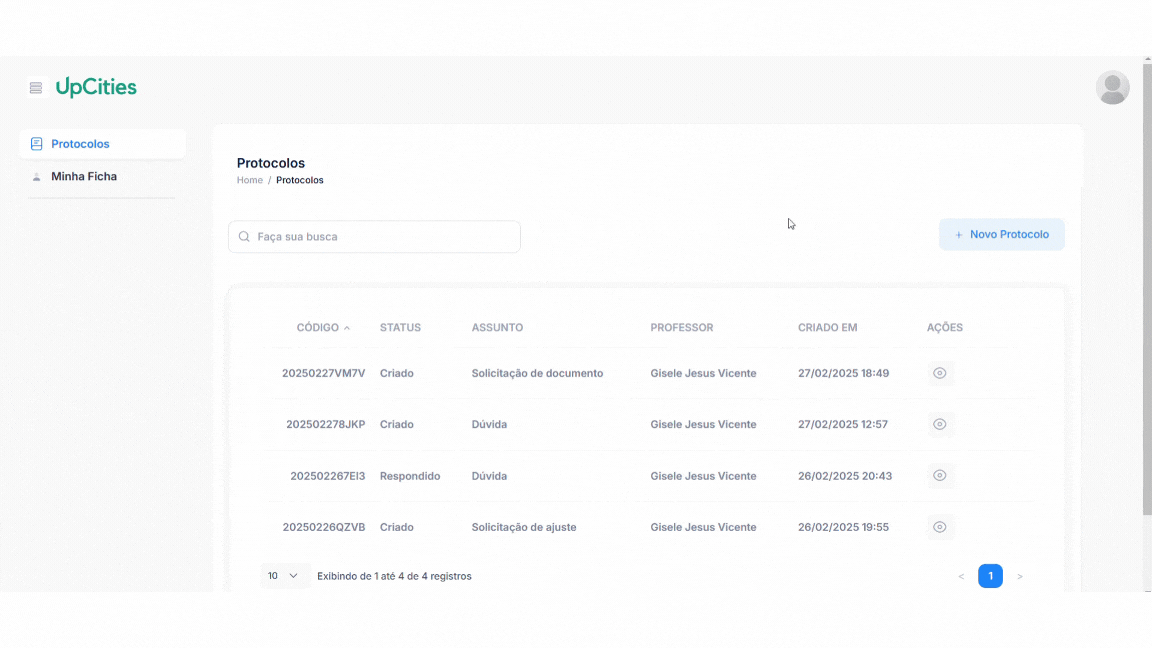The image size is (1152, 648).
Task: Click Solicitação de documento subject
Action: pyautogui.click(x=537, y=373)
